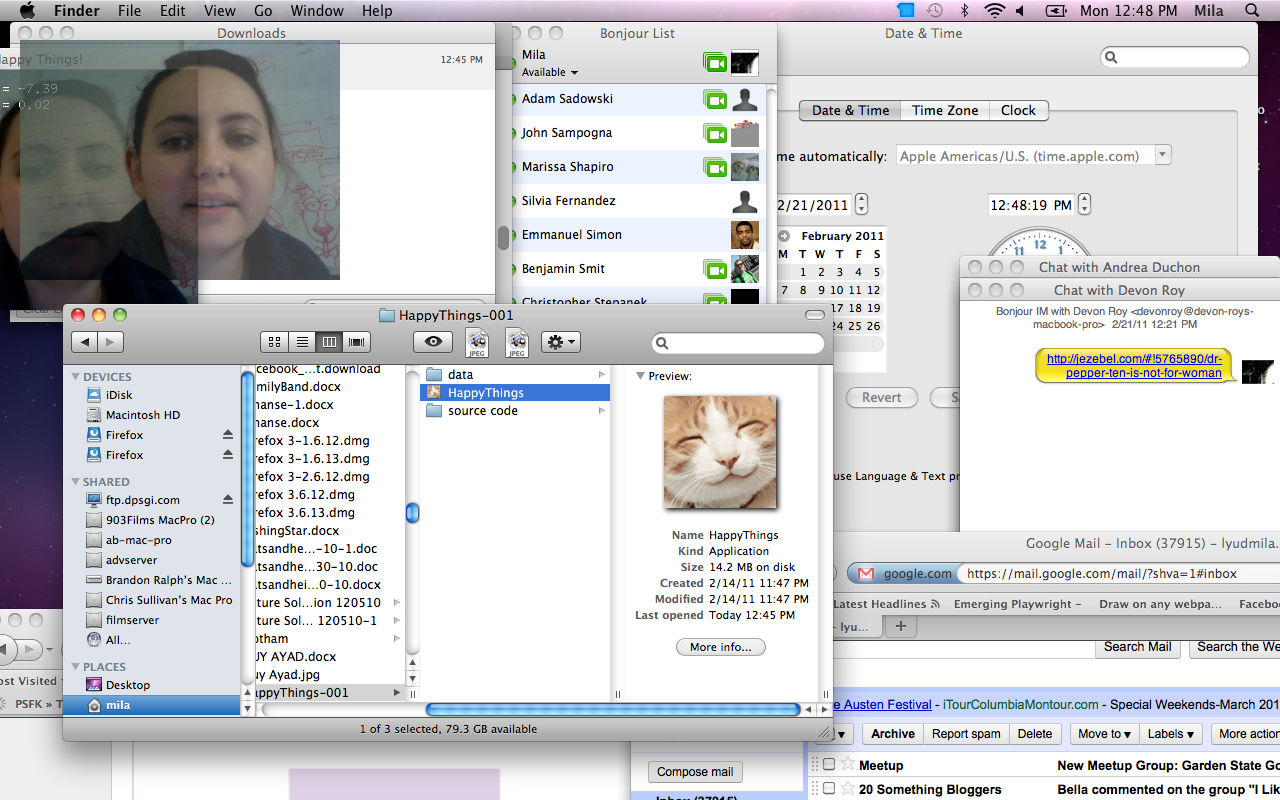Switch Finder to Cover Flow view
This screenshot has width=1280, height=800.
356,342
